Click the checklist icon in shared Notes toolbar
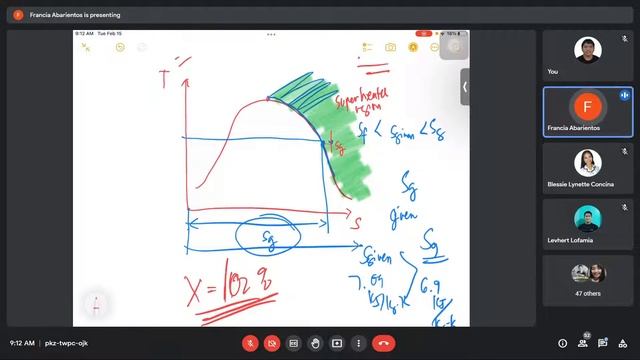Viewport: 640px width, 360px height. 367,47
